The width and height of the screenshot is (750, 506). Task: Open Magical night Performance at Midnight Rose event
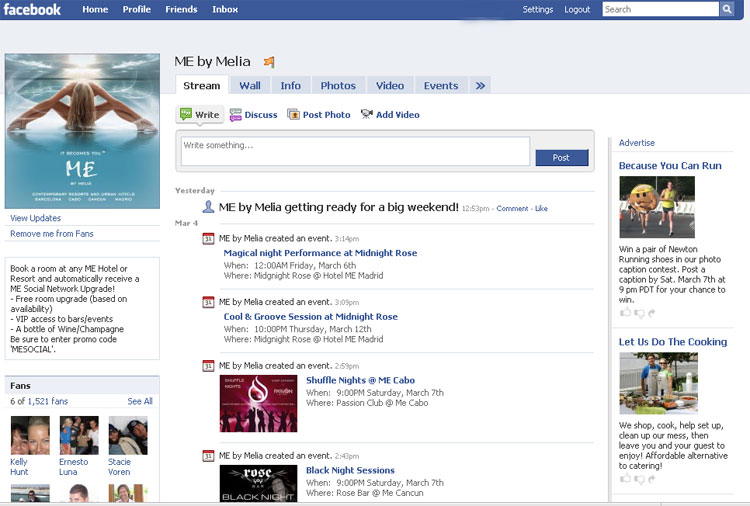[x=320, y=253]
